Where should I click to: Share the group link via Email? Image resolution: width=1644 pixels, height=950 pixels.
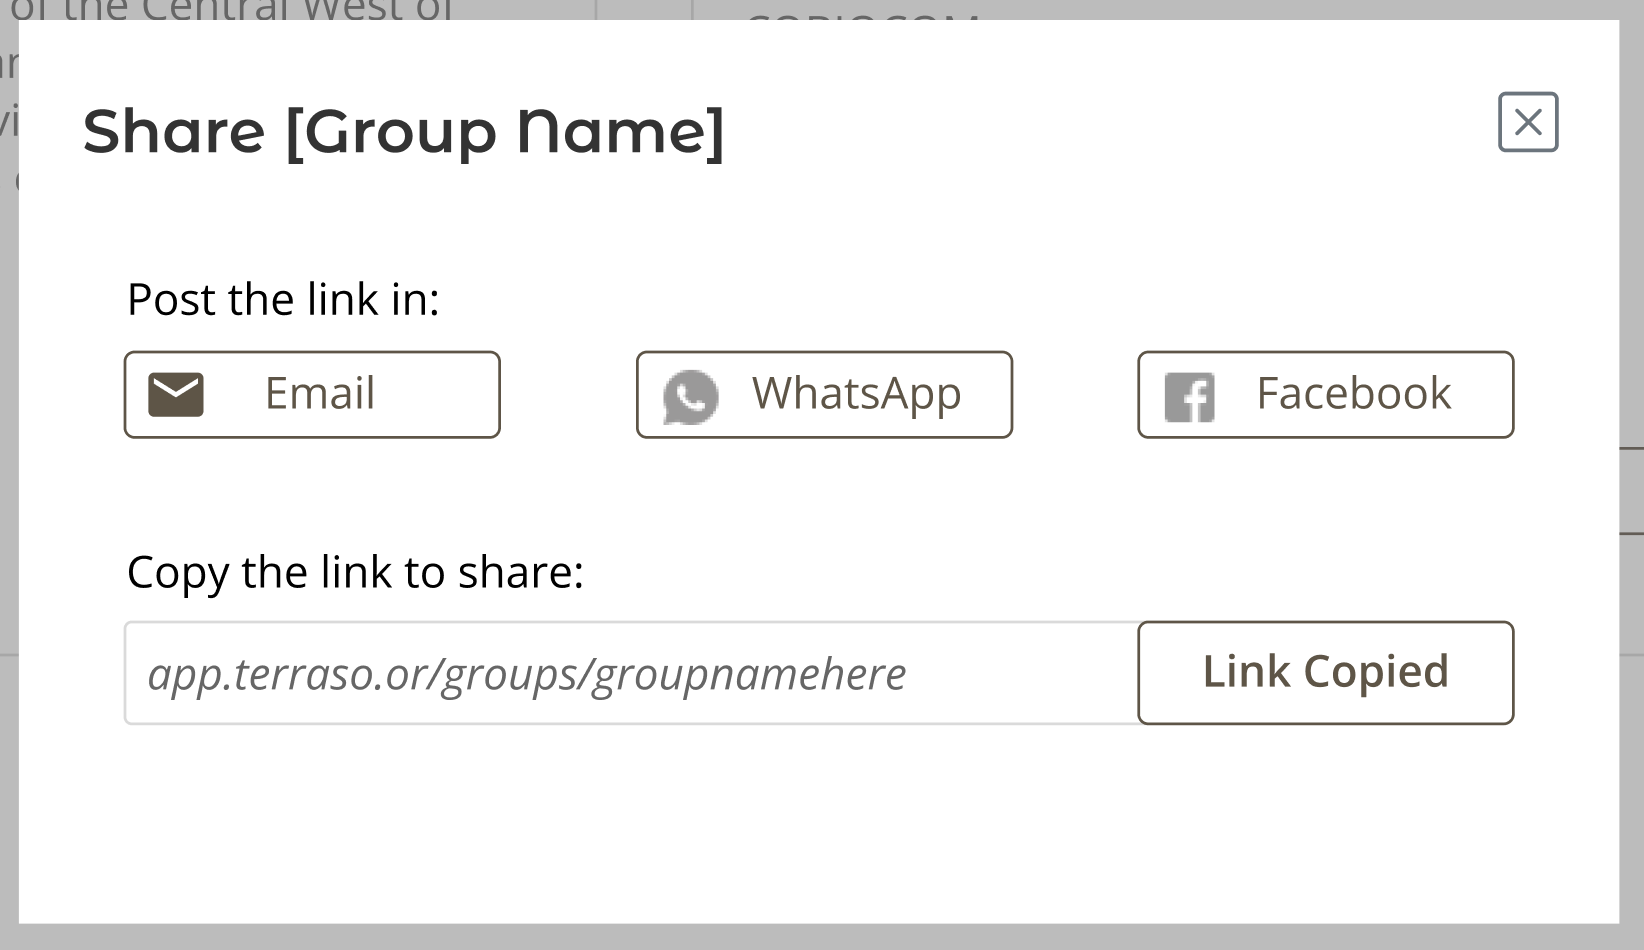click(311, 394)
